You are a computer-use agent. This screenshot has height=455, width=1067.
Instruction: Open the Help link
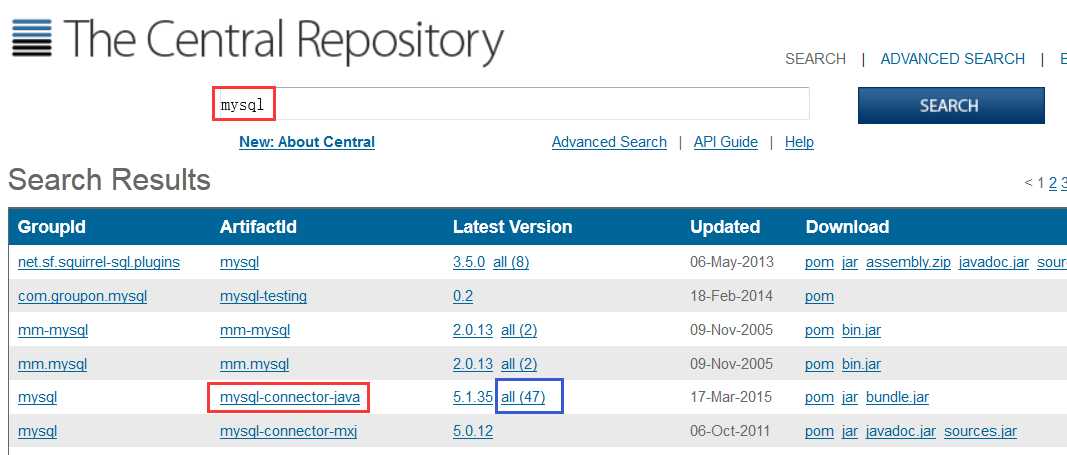(x=799, y=142)
